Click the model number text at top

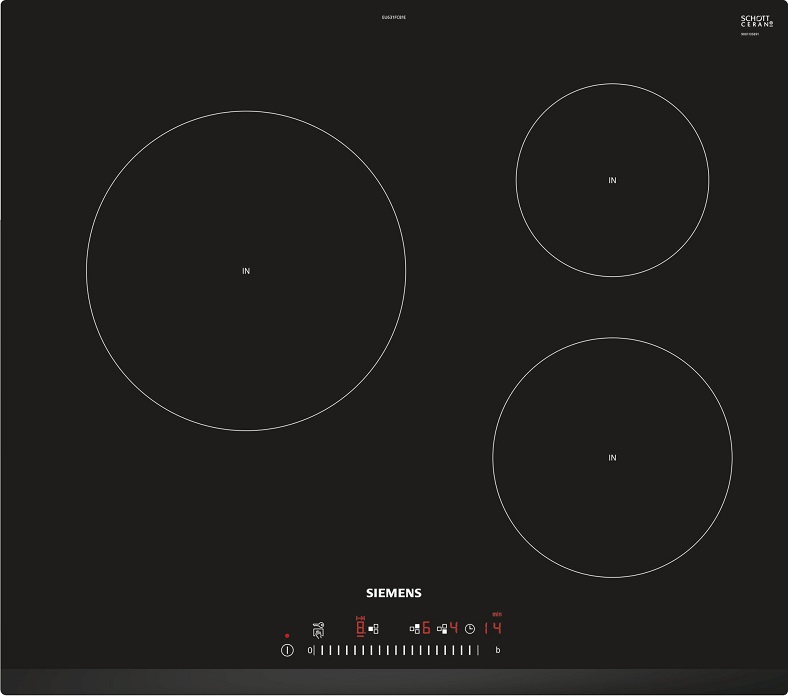pos(393,17)
